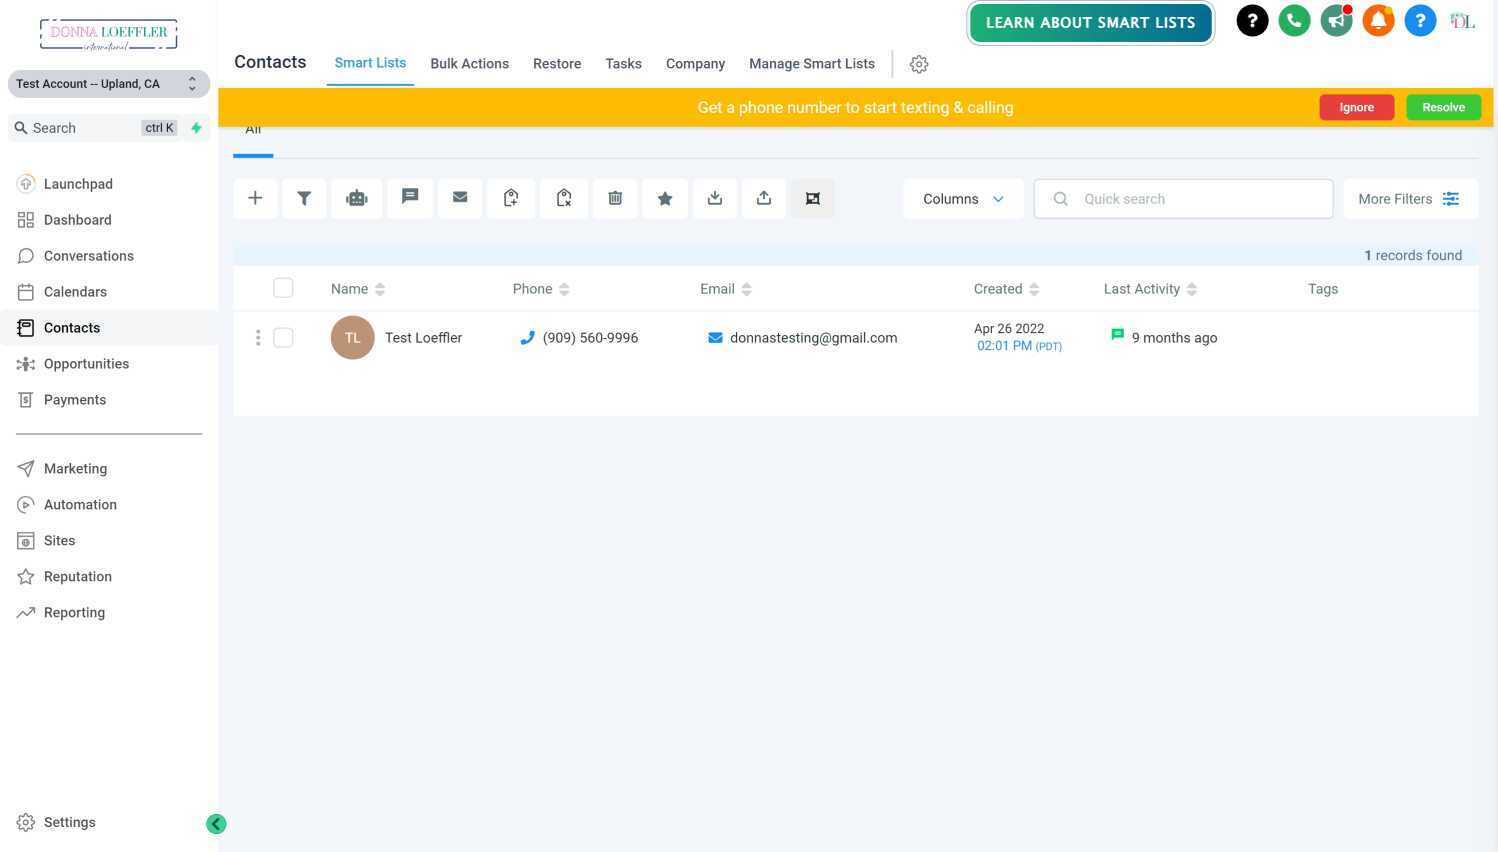Expand More Filters options
Image resolution: width=1498 pixels, height=852 pixels.
1409,198
